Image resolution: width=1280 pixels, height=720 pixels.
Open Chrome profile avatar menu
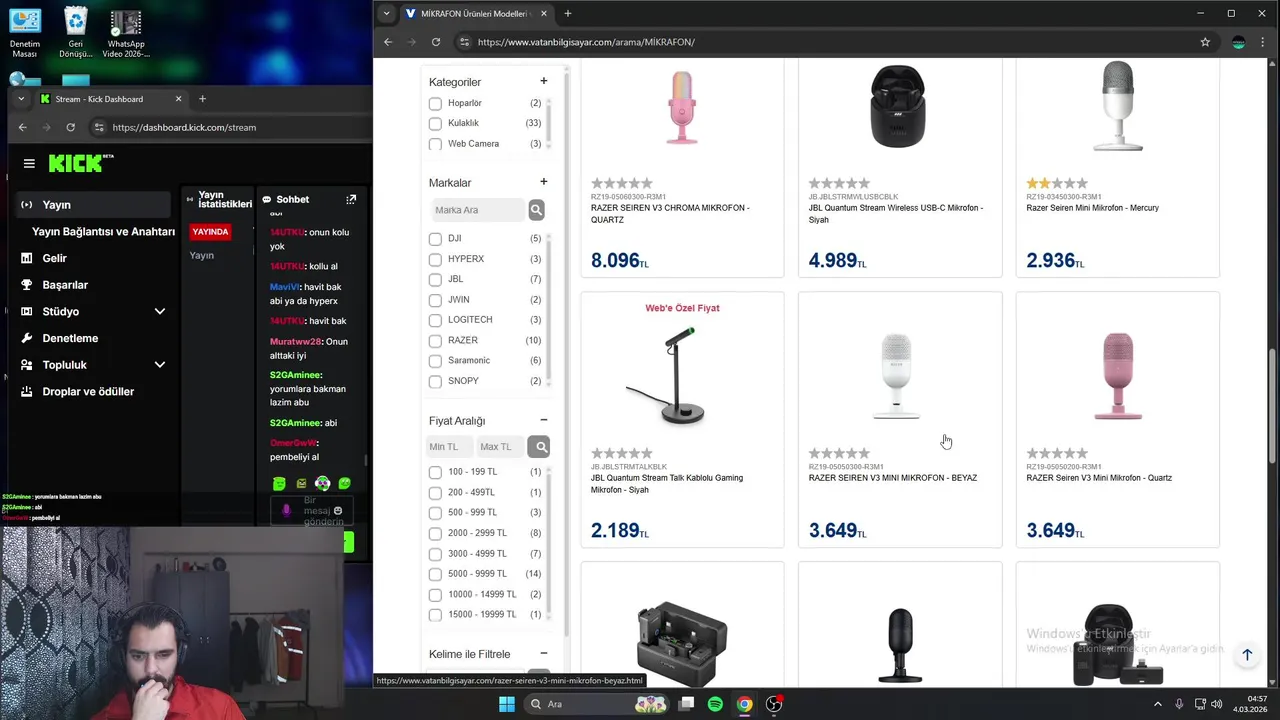(x=1239, y=42)
